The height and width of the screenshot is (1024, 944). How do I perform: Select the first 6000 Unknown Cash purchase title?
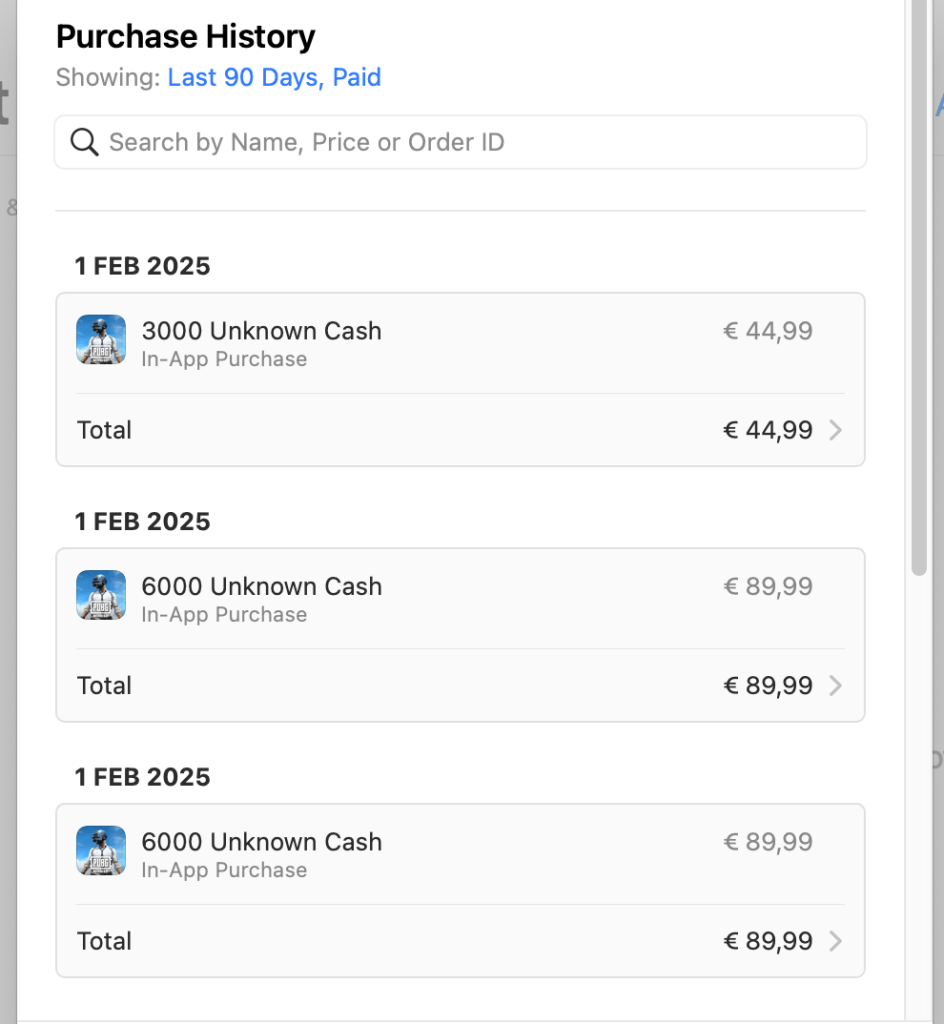pos(261,586)
